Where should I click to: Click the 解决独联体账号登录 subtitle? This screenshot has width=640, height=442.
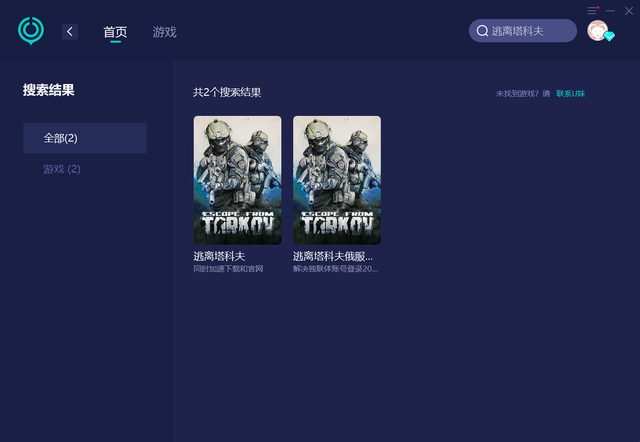336,269
